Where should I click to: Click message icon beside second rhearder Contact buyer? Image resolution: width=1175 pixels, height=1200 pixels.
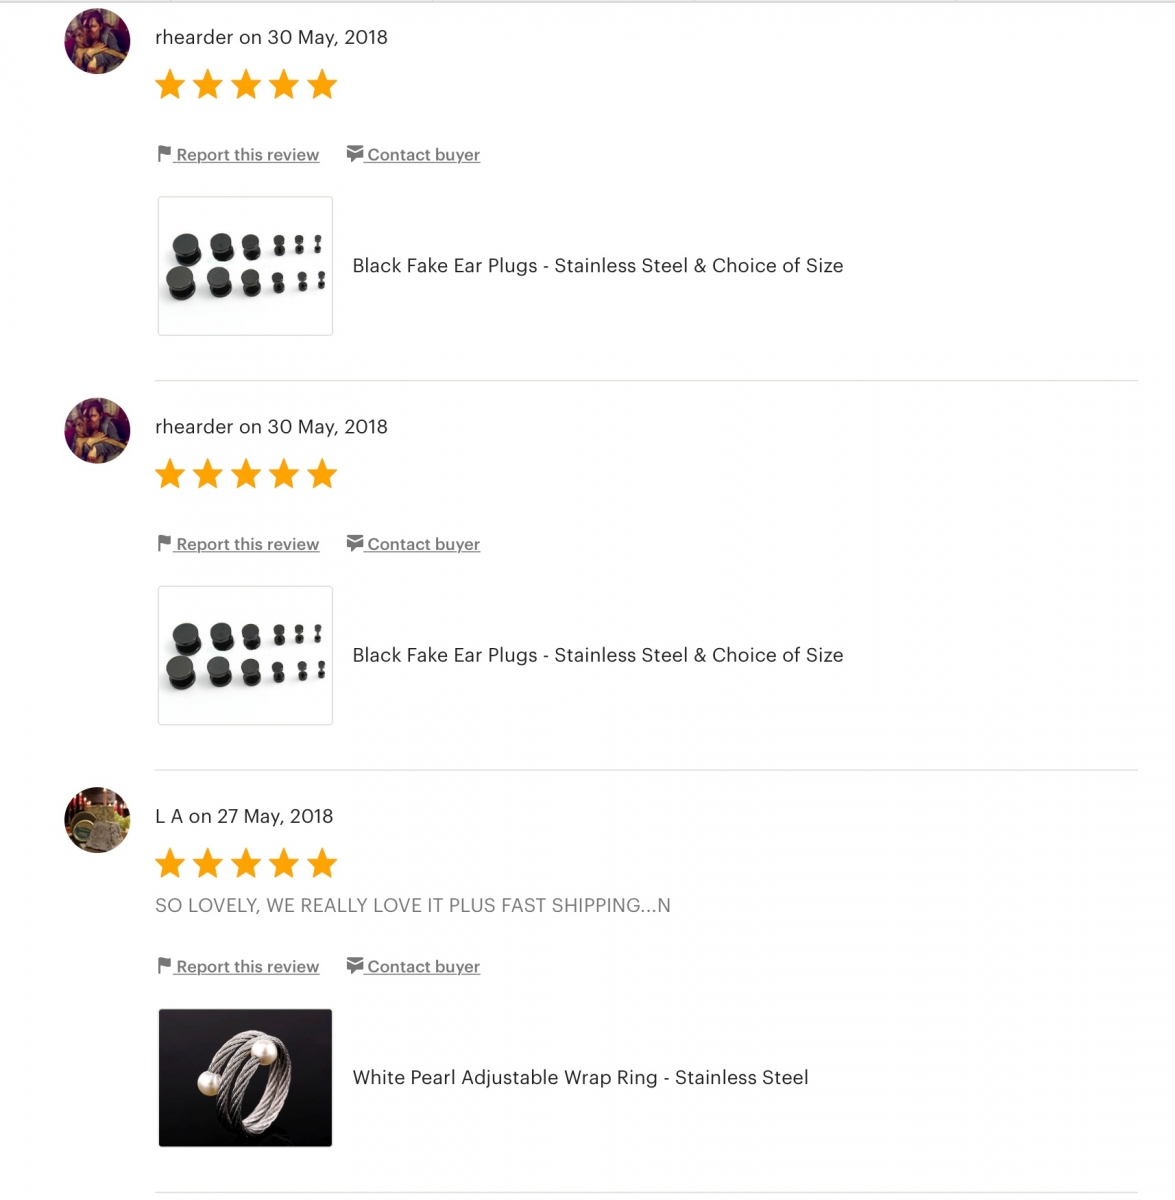[x=355, y=543]
